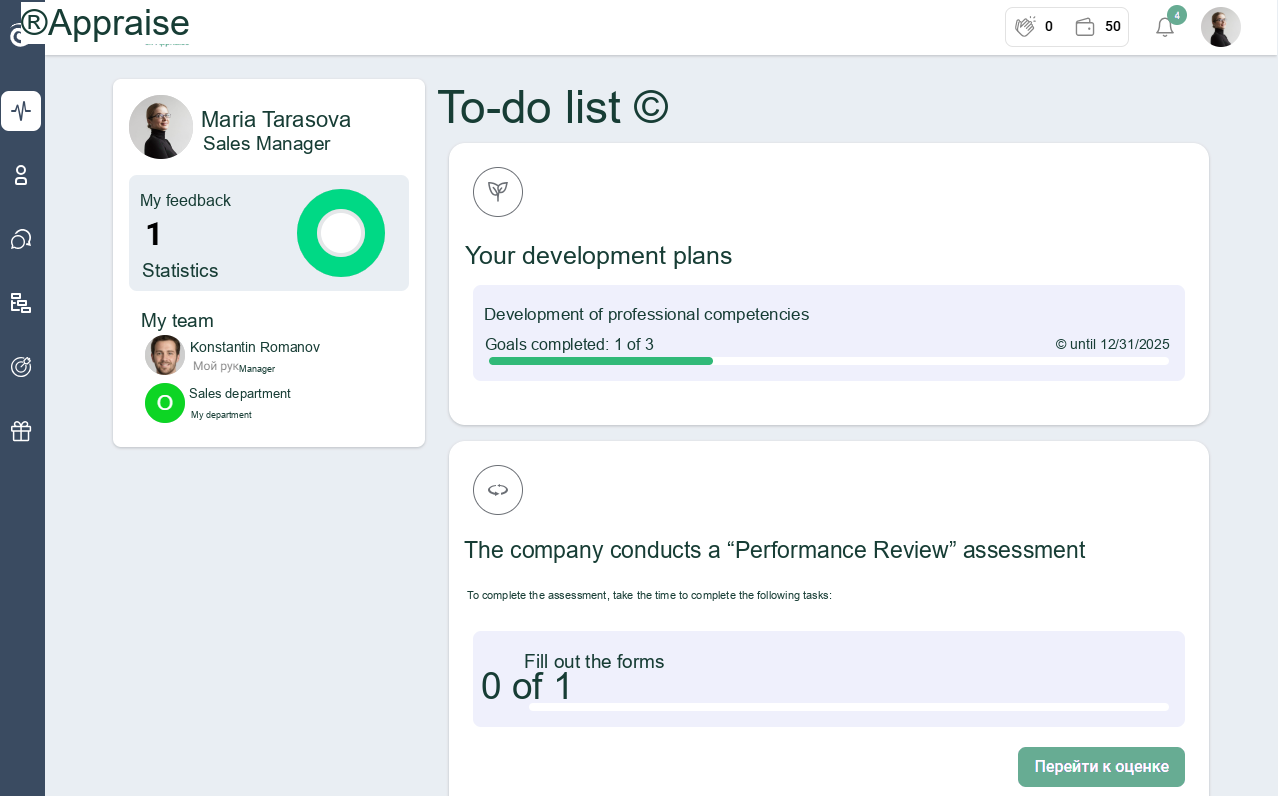Click the green feedback donut chart
1278x796 pixels.
click(x=341, y=233)
